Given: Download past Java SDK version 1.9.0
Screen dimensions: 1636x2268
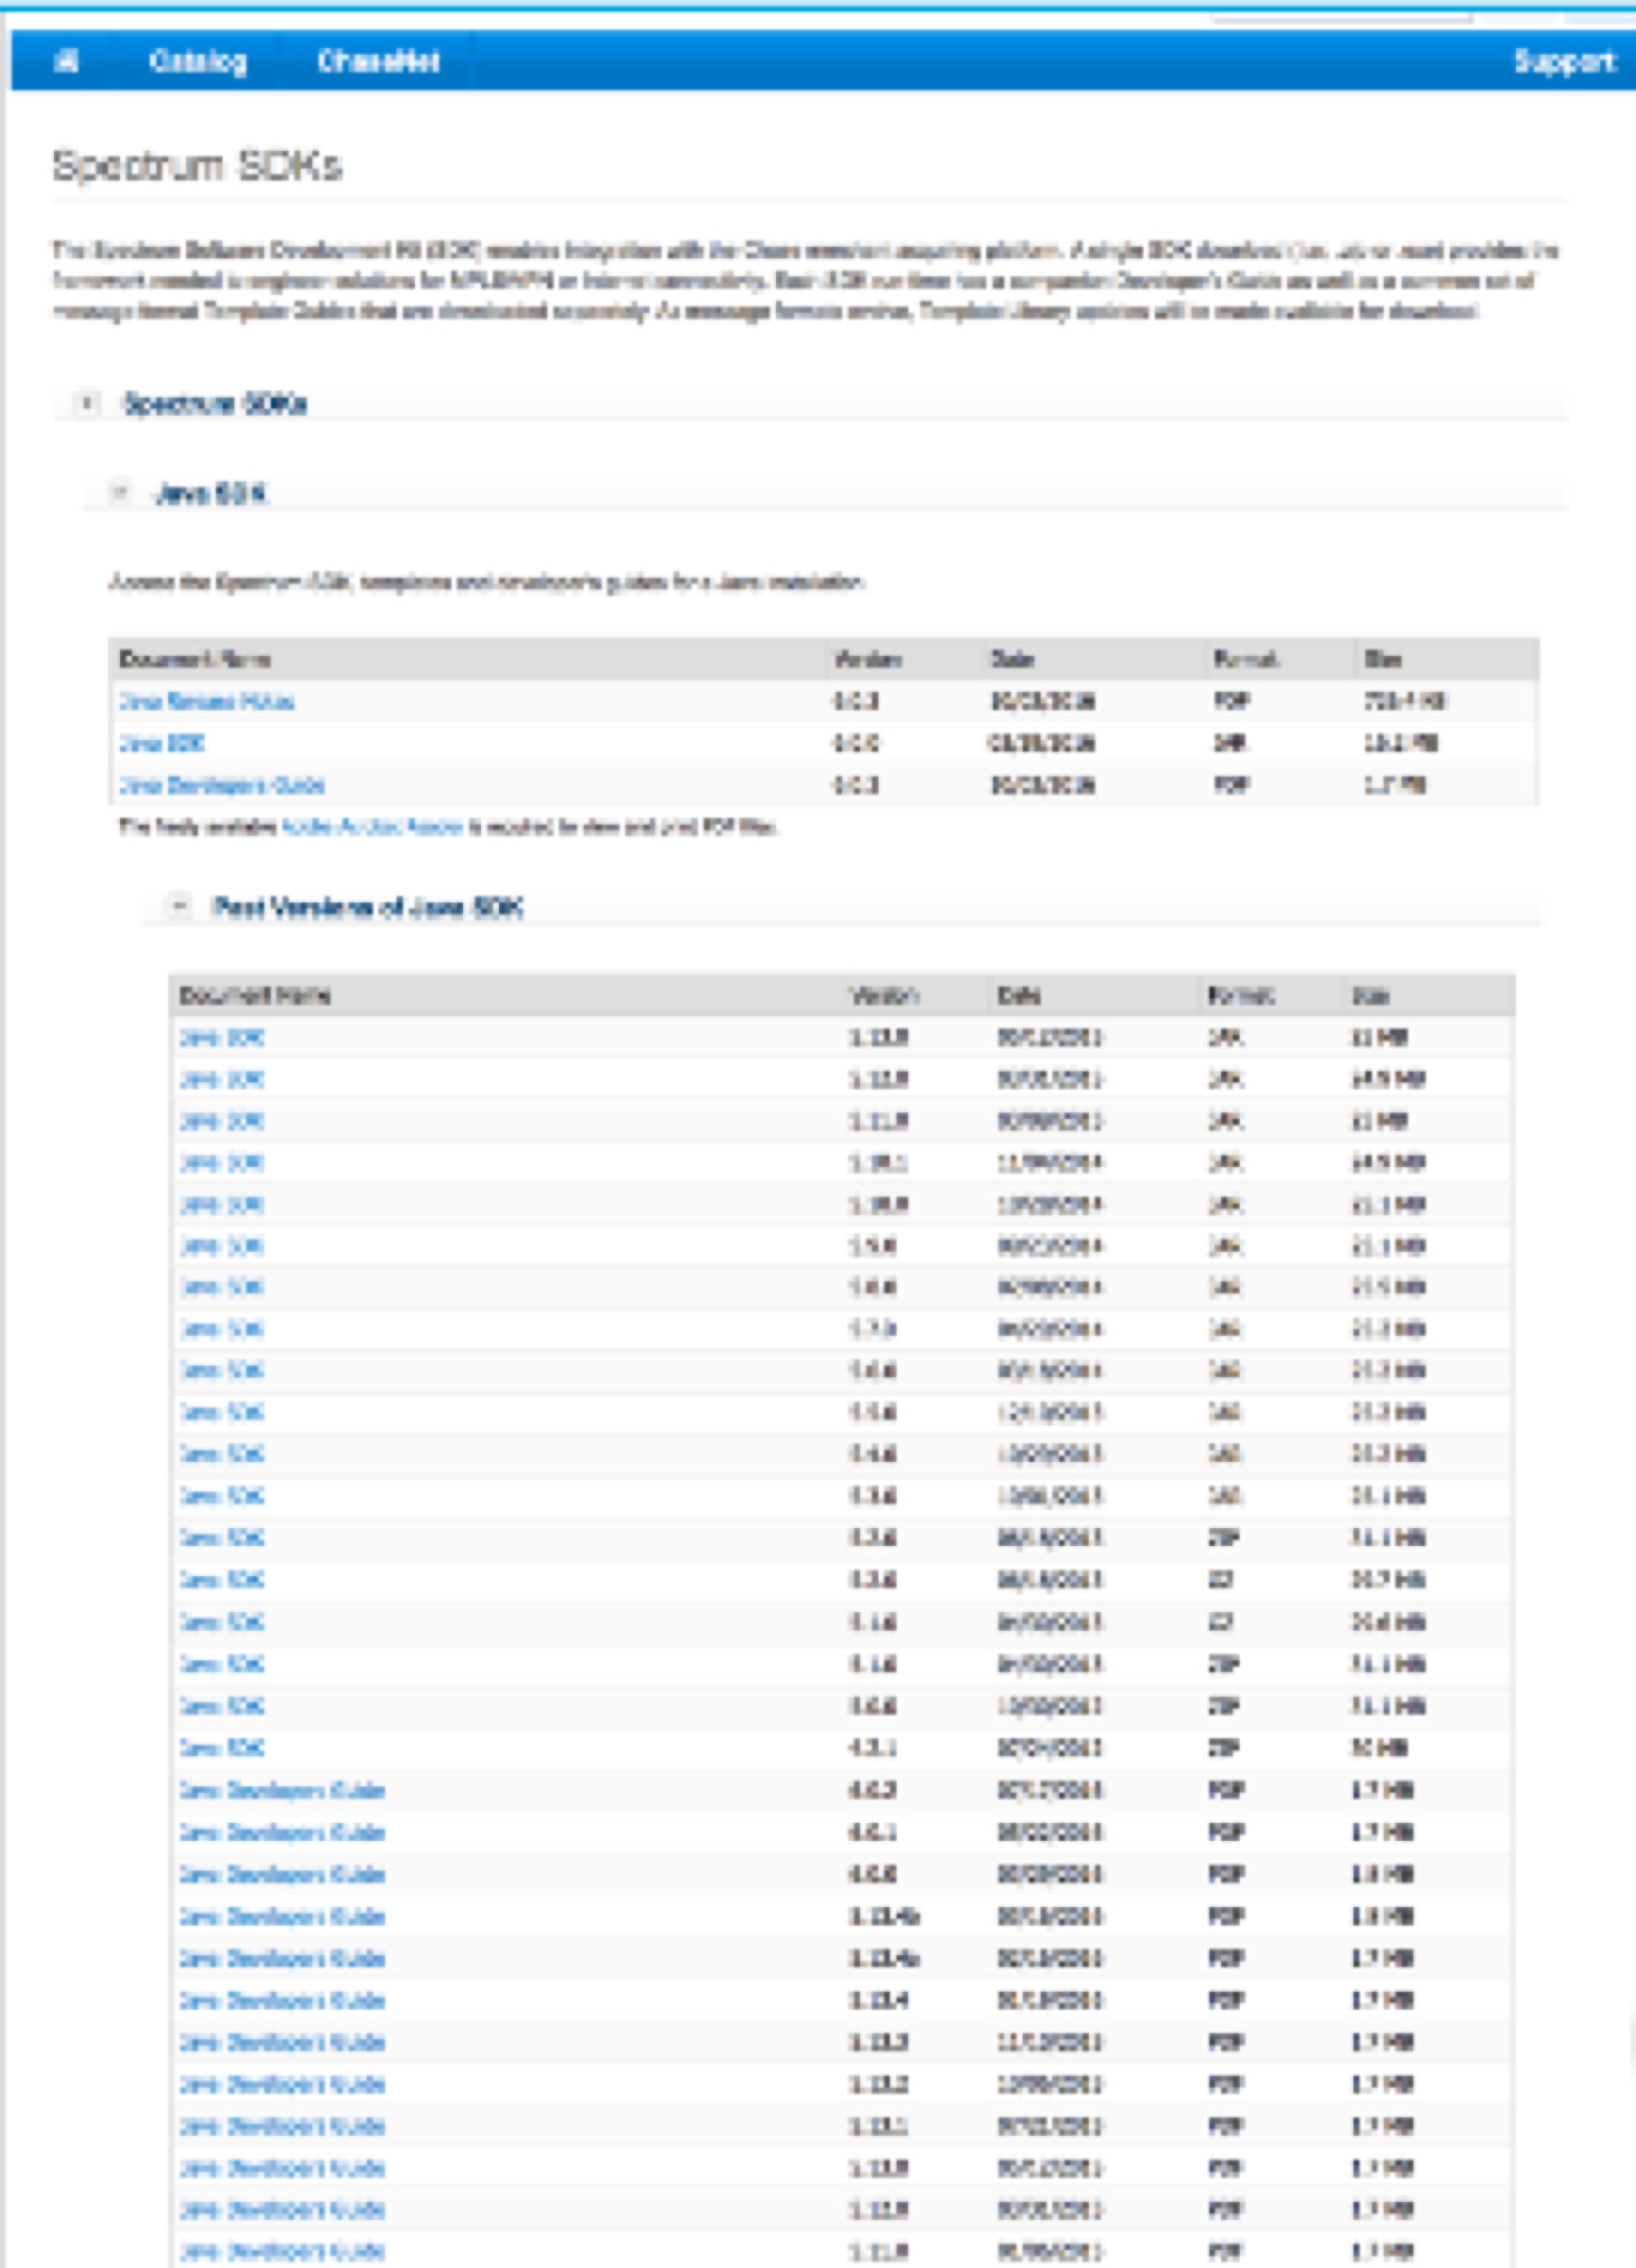Looking at the screenshot, I should point(222,1246).
